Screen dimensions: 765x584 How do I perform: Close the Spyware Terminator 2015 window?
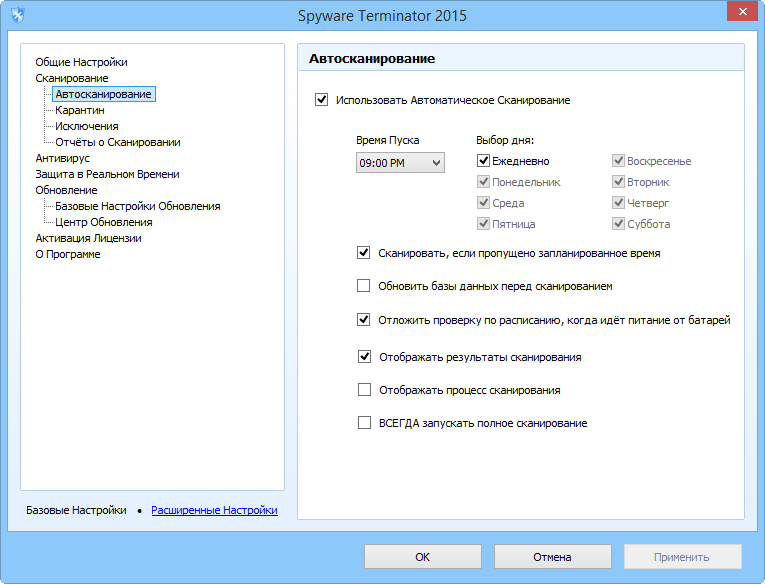[x=742, y=12]
